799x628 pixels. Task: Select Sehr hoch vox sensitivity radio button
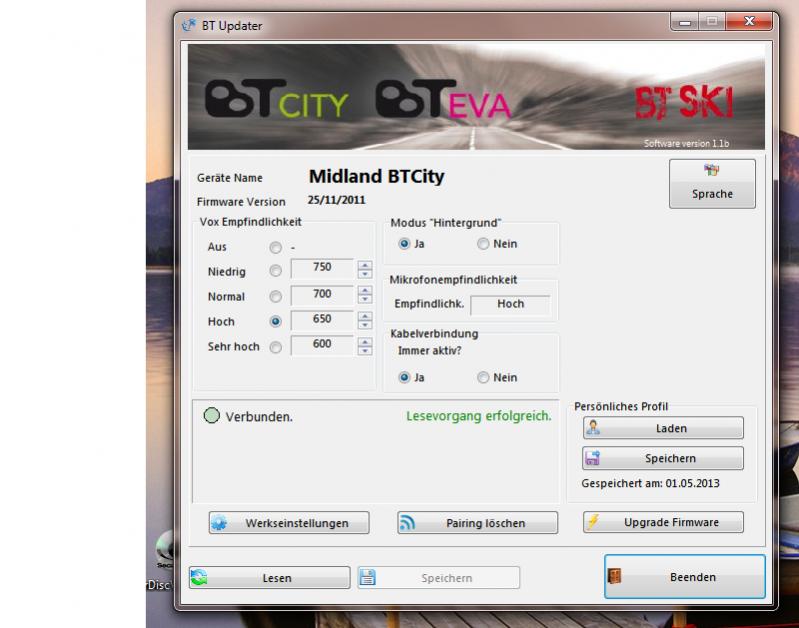(x=275, y=347)
